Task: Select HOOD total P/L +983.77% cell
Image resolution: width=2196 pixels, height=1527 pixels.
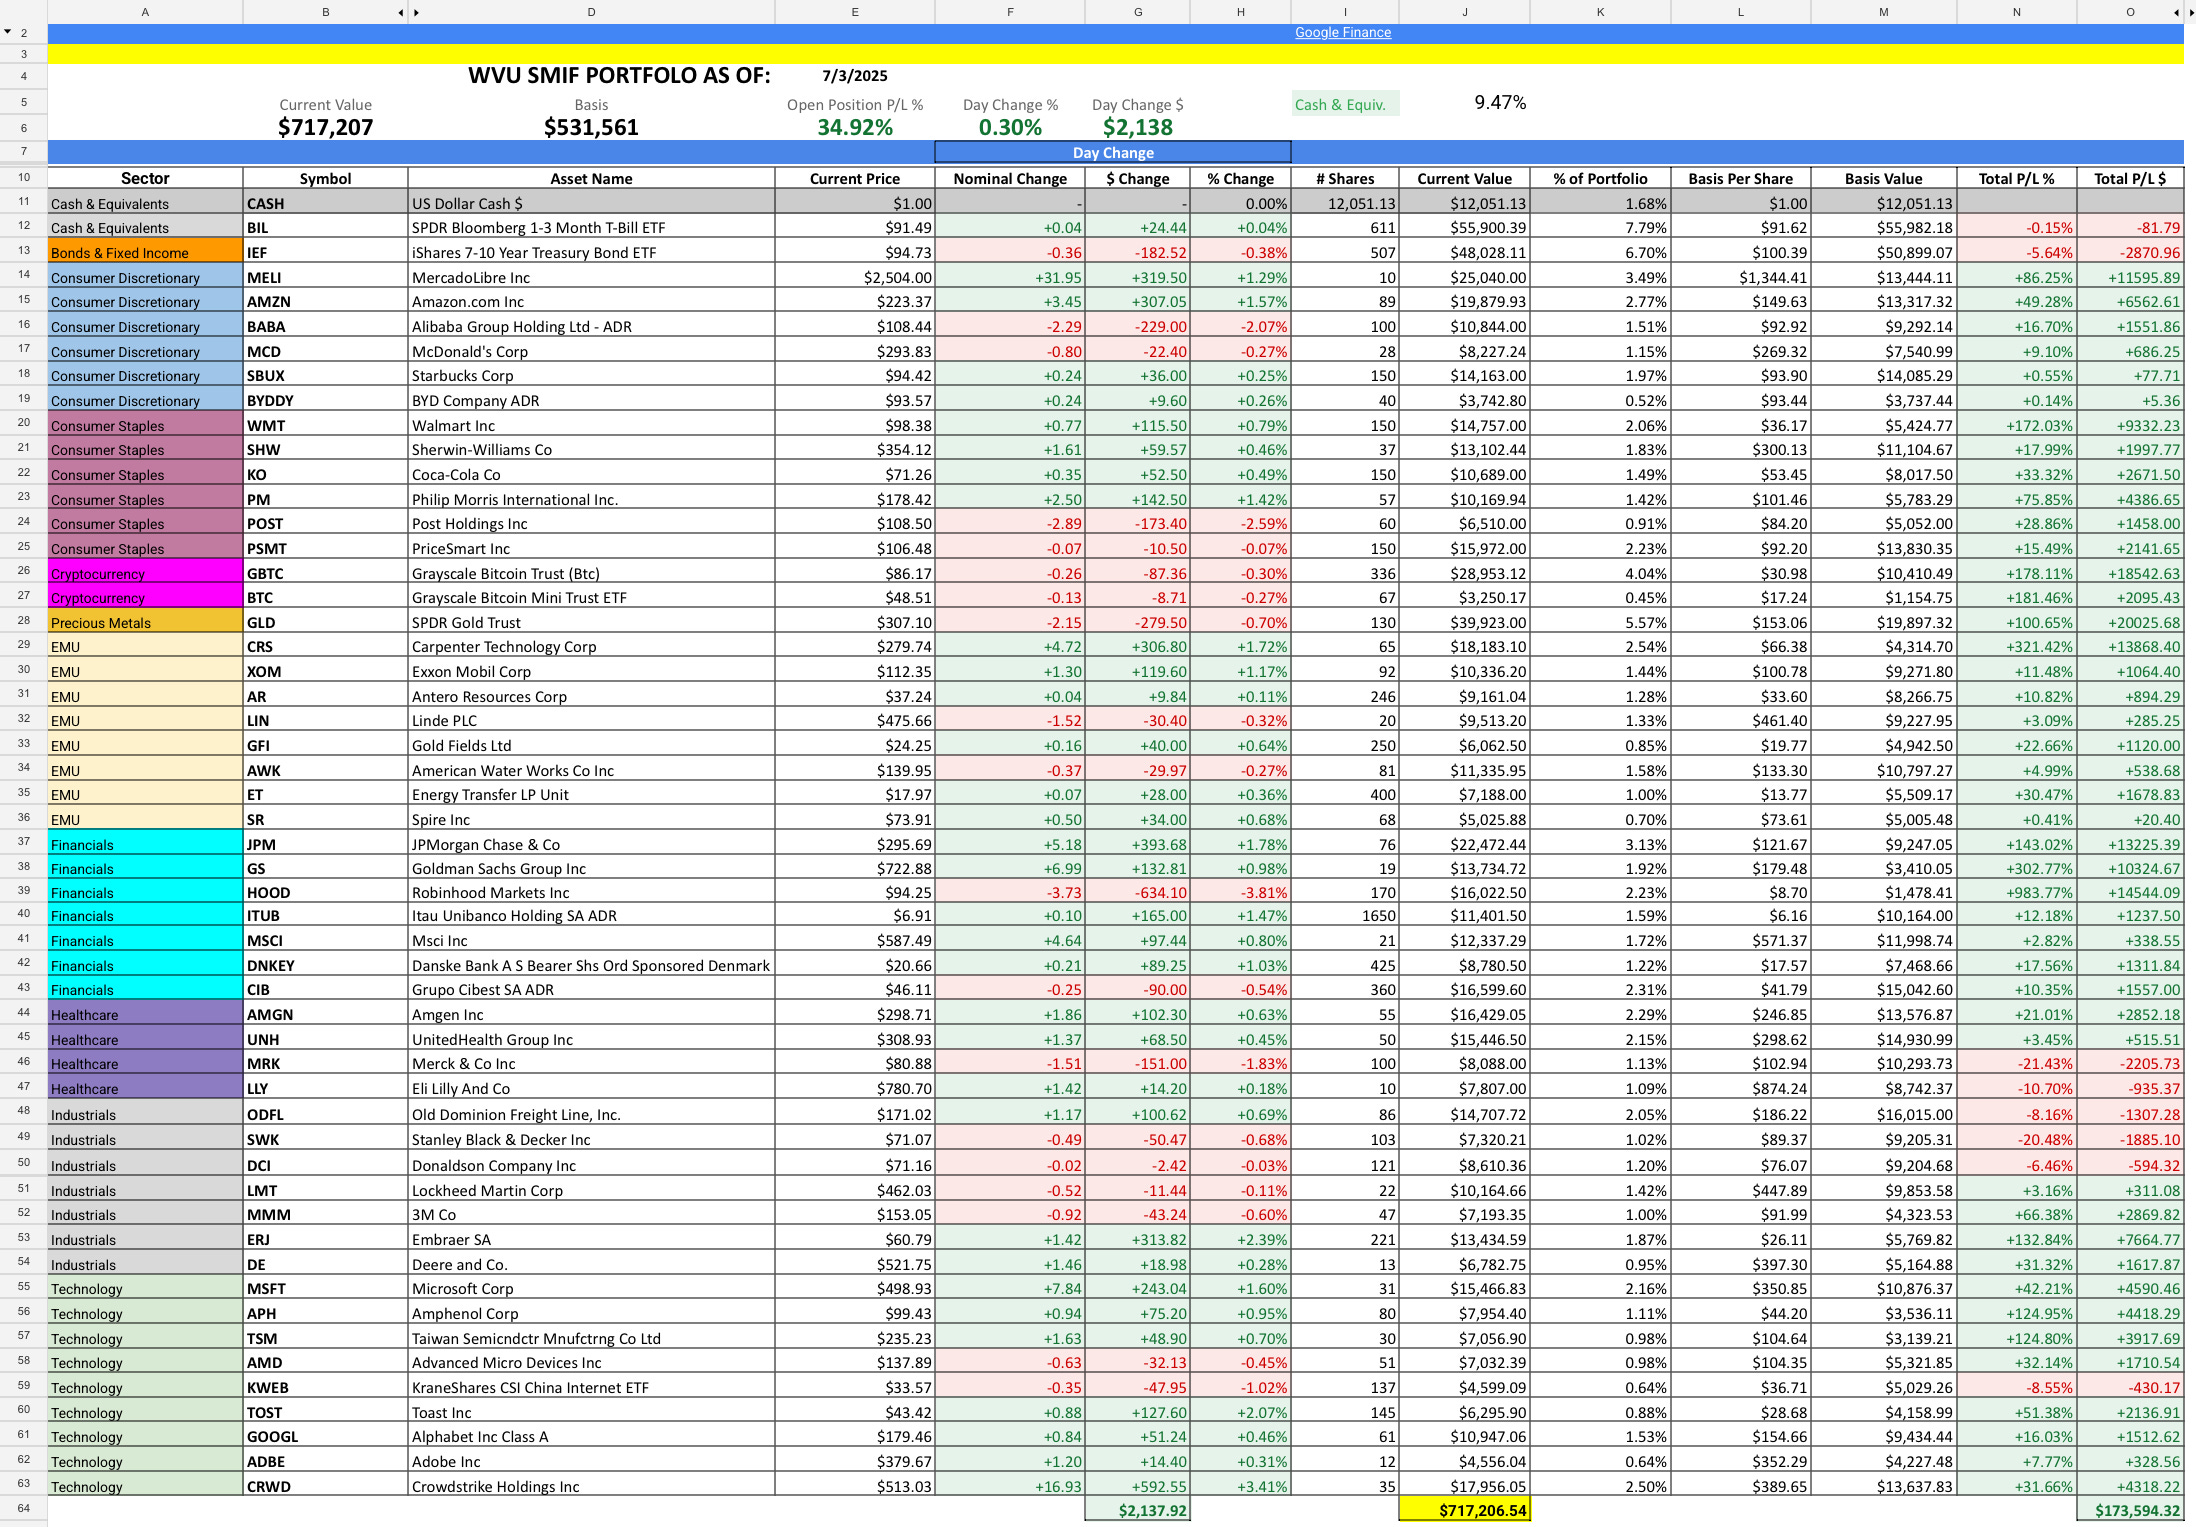Action: [x=2016, y=892]
